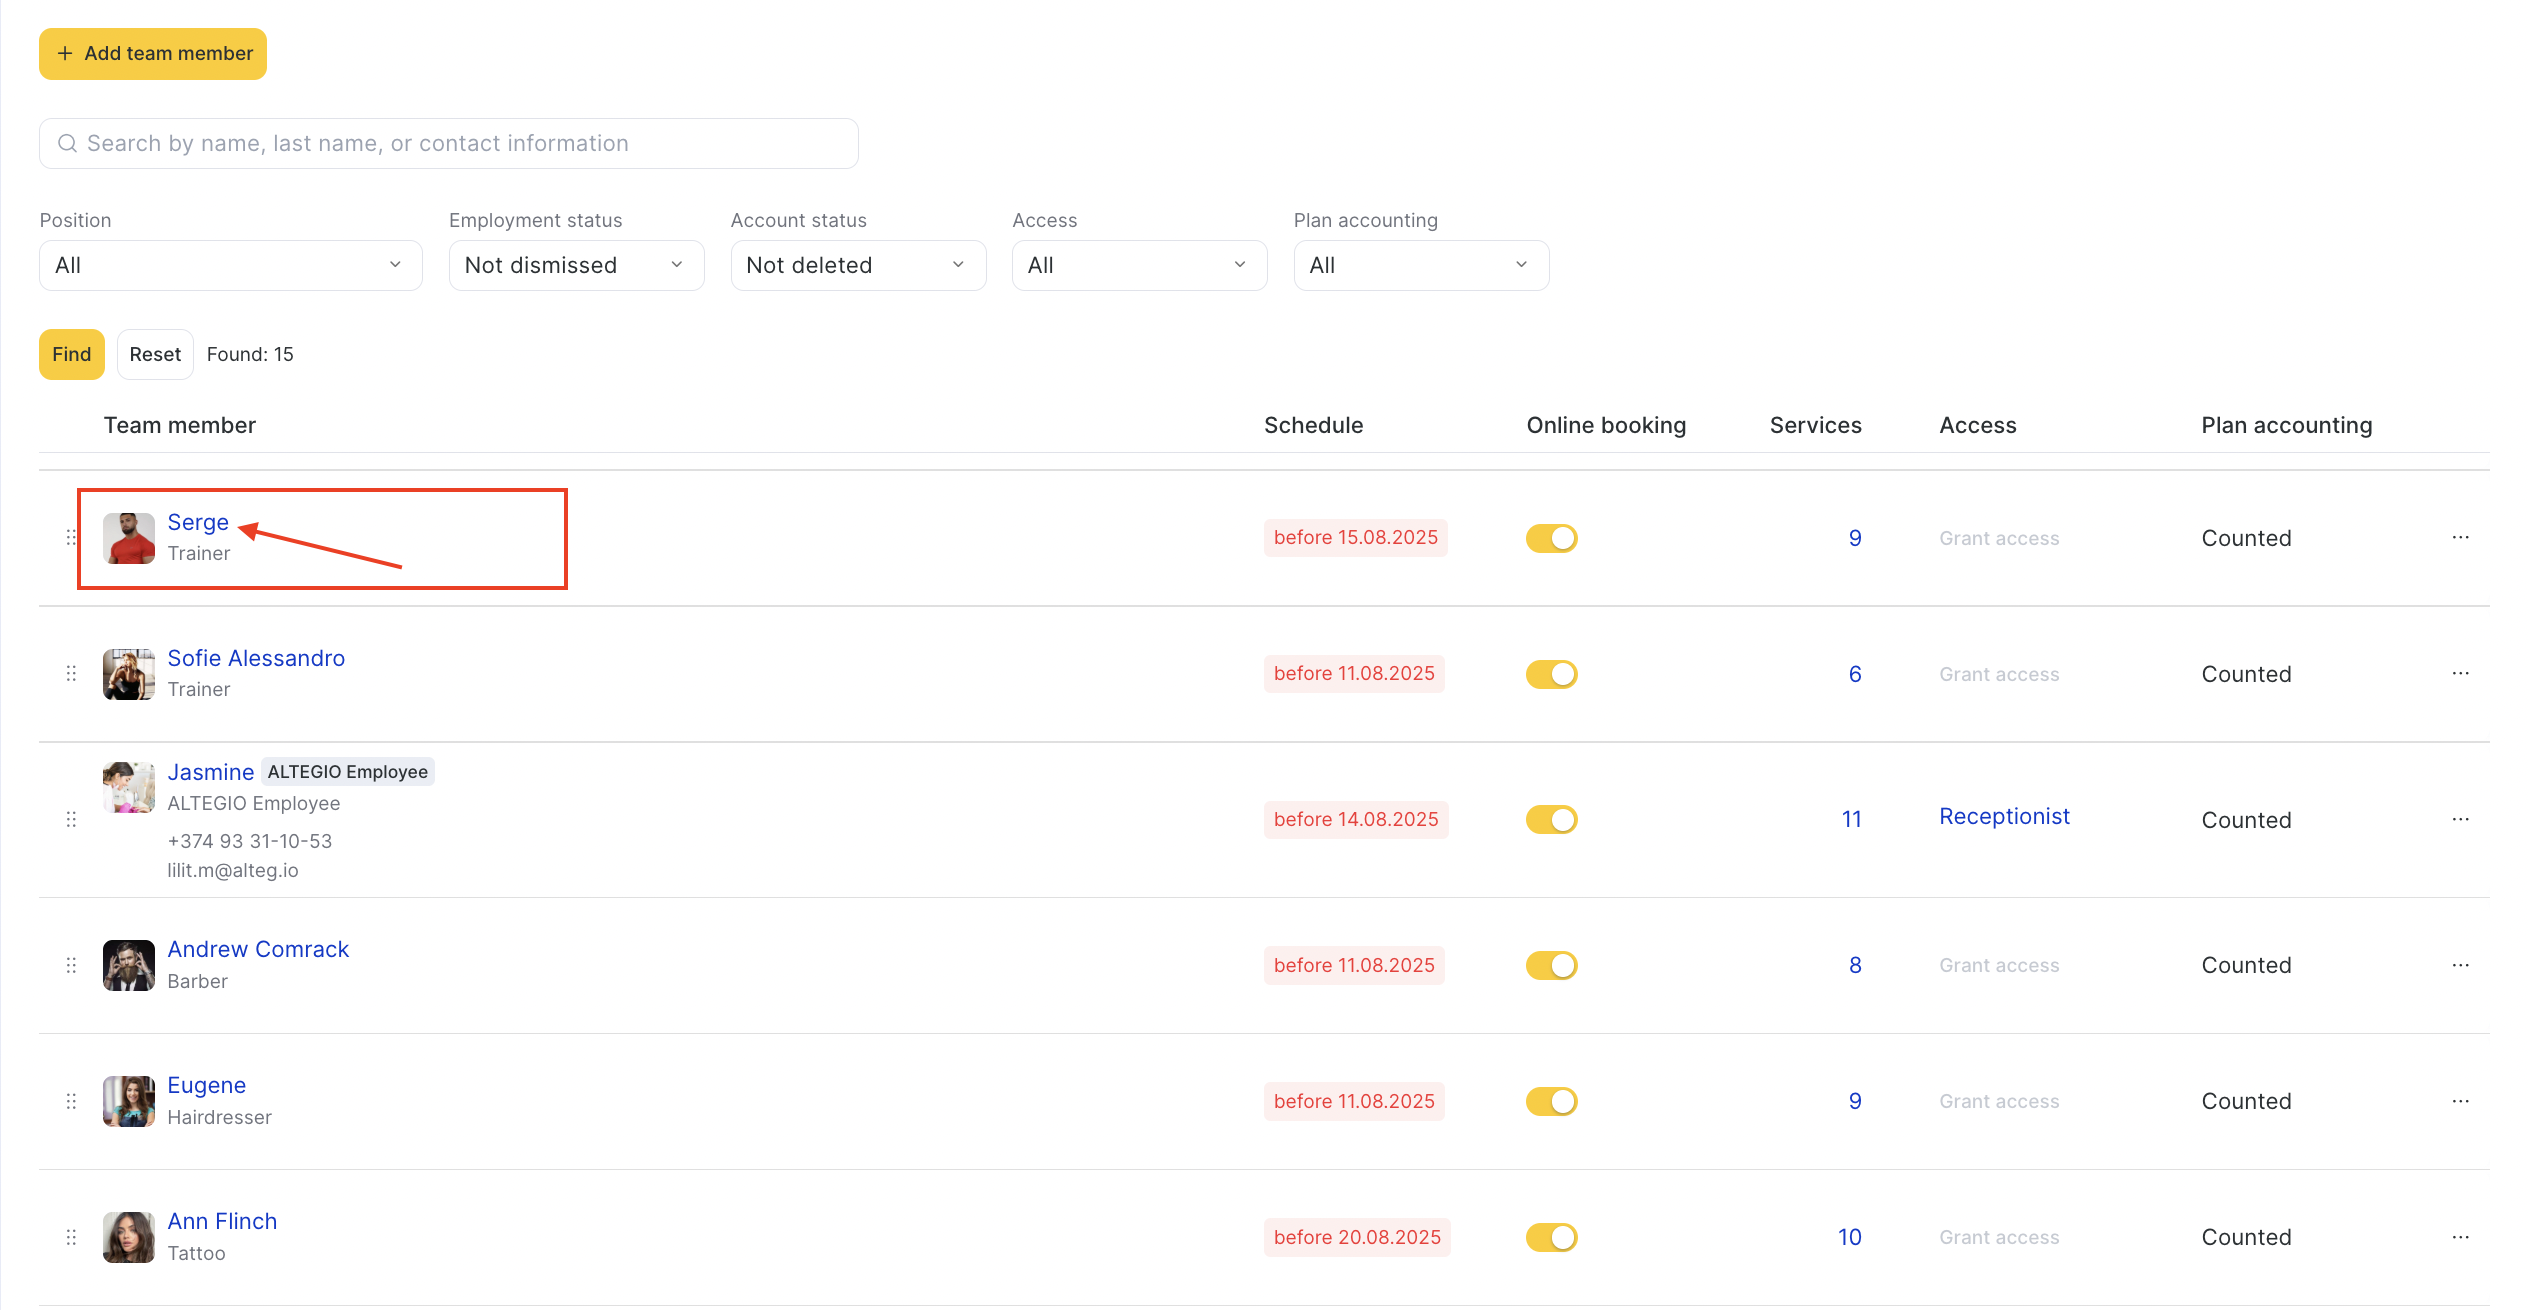Click the drag handle beside Sofie Alessandro
The height and width of the screenshot is (1310, 2528).
pyautogui.click(x=71, y=674)
